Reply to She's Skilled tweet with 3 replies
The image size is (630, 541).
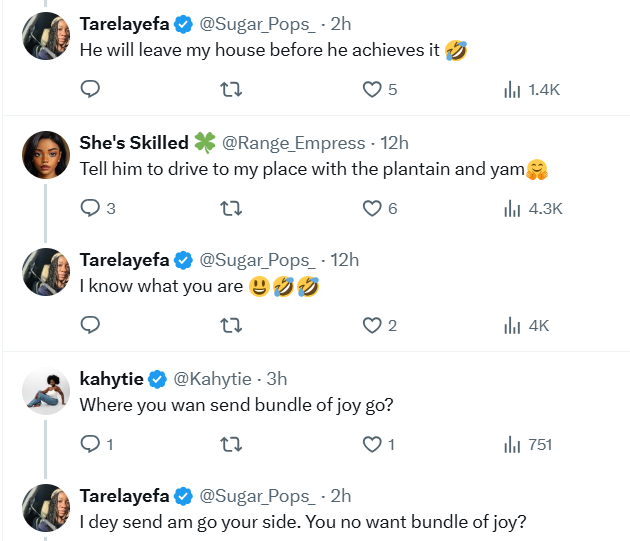tap(90, 208)
